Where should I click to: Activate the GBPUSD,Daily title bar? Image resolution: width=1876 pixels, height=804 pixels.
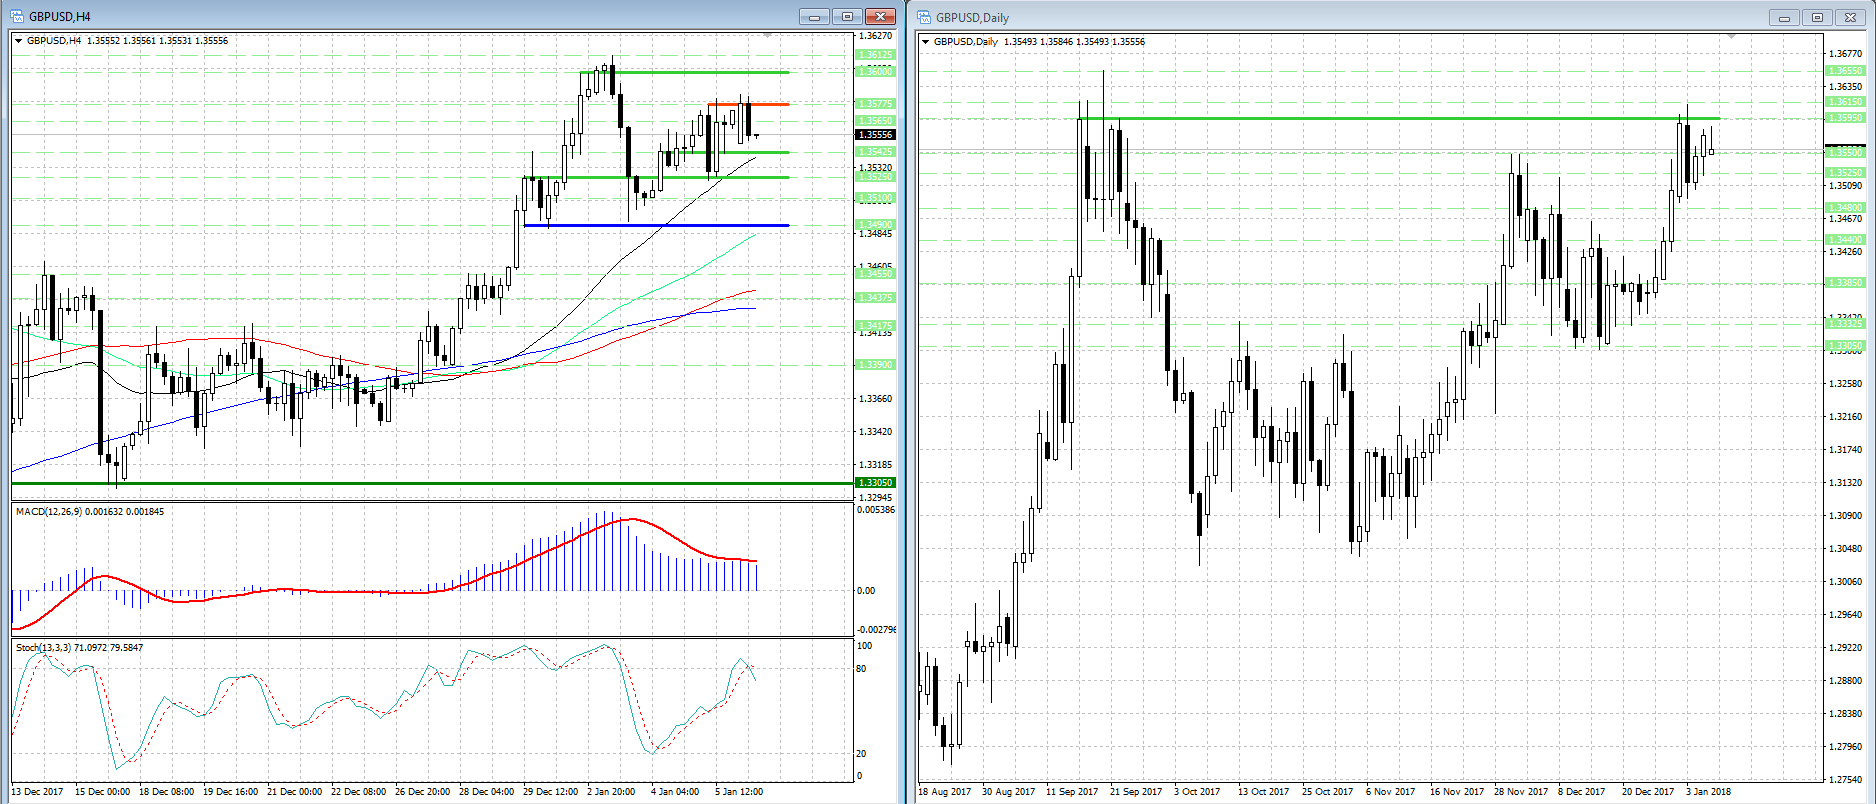coord(1300,17)
